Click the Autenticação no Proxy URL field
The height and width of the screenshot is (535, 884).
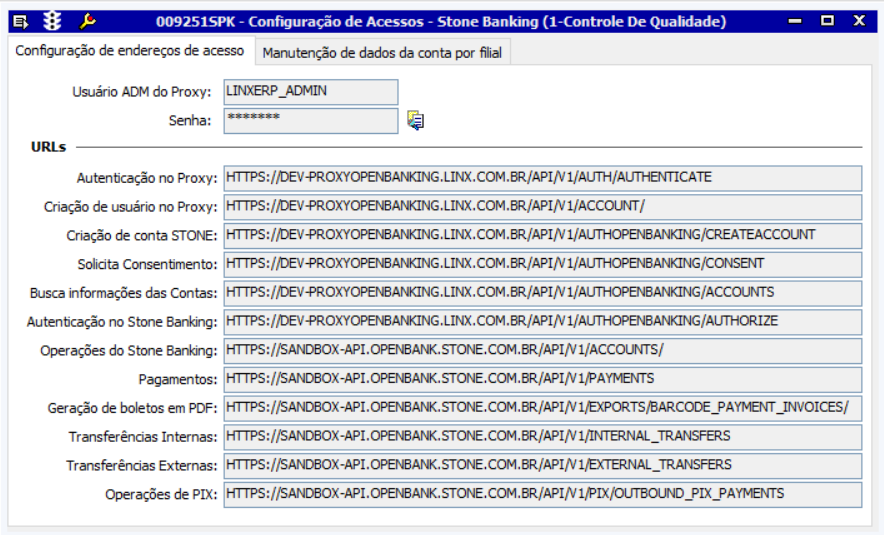[542, 178]
